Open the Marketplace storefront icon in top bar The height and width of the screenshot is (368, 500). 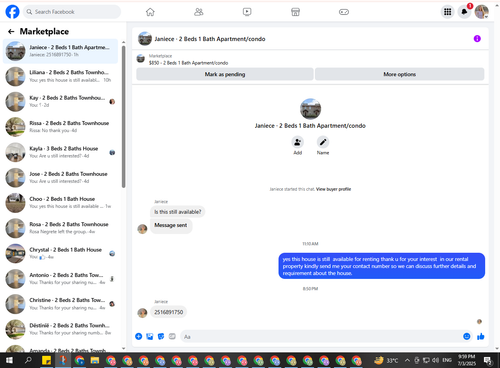point(295,12)
